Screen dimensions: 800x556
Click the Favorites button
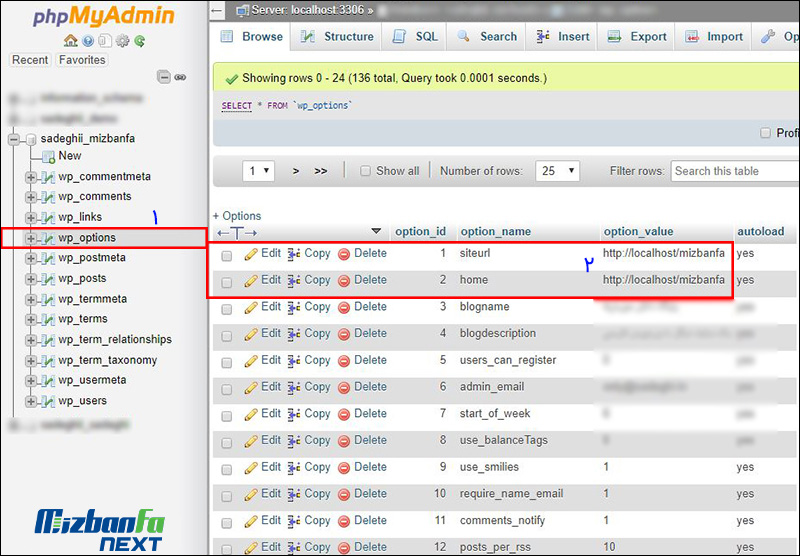[x=82, y=60]
